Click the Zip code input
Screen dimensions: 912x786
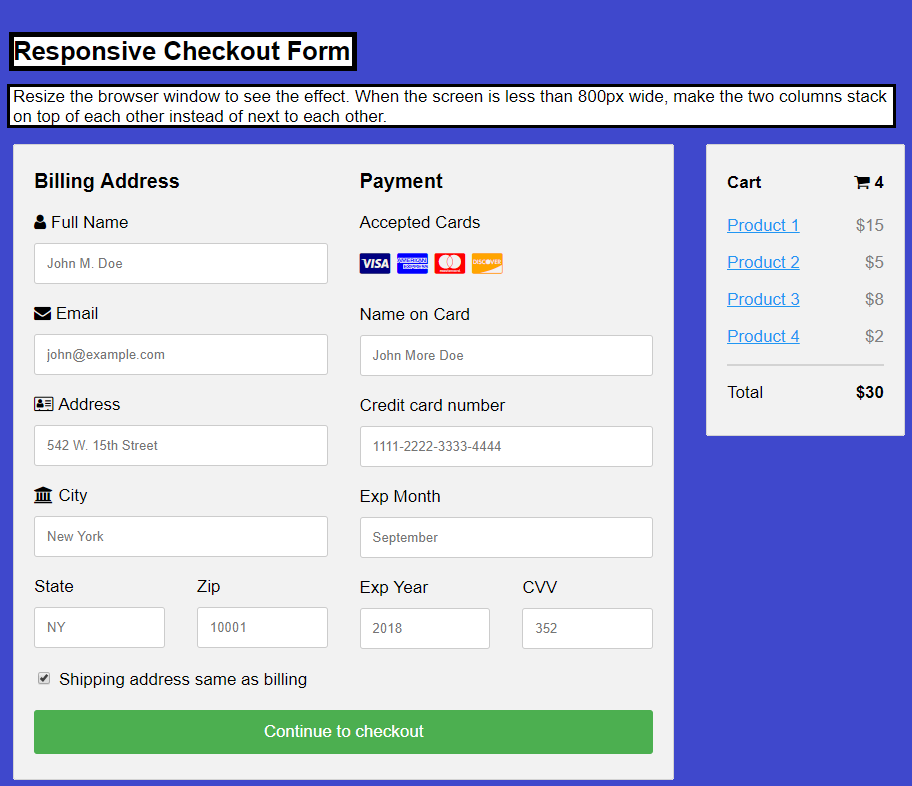262,627
